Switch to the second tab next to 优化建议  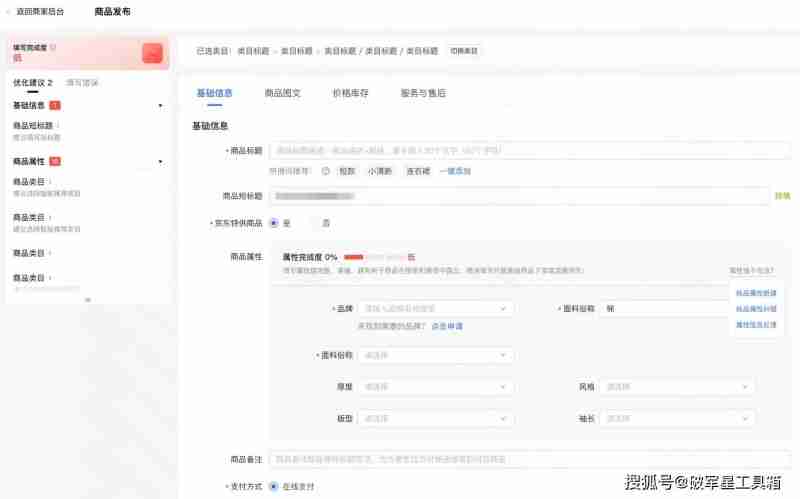coord(82,83)
